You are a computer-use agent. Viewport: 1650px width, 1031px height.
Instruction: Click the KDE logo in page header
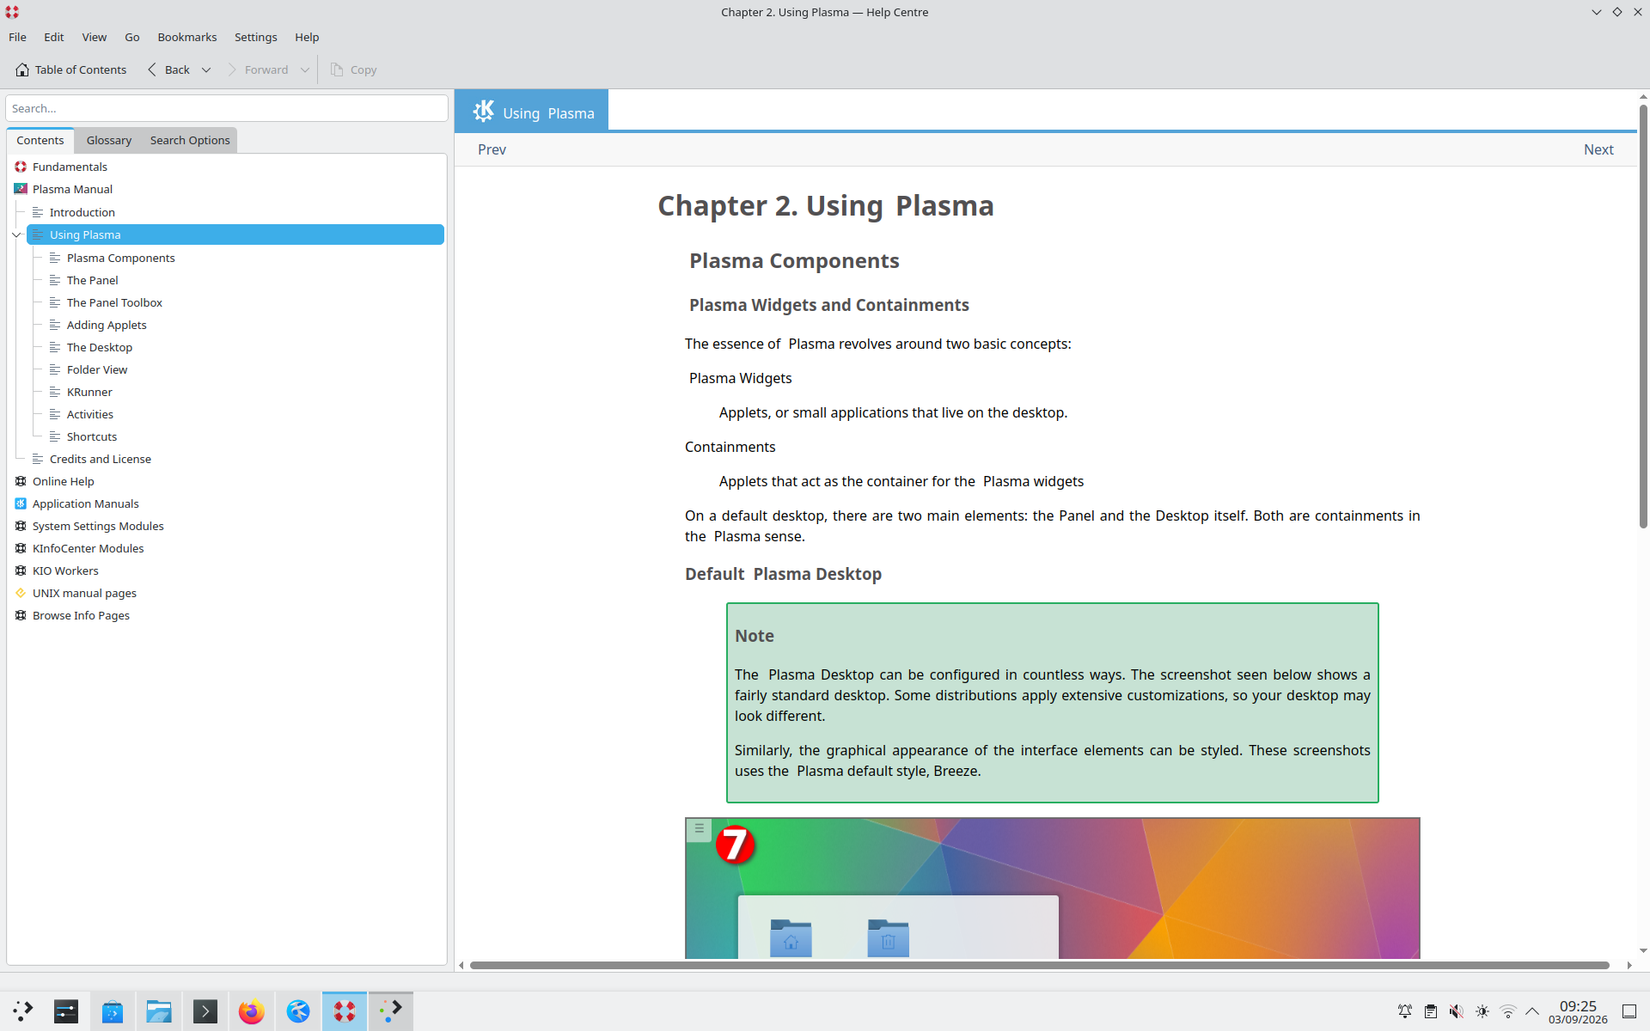[x=483, y=111]
